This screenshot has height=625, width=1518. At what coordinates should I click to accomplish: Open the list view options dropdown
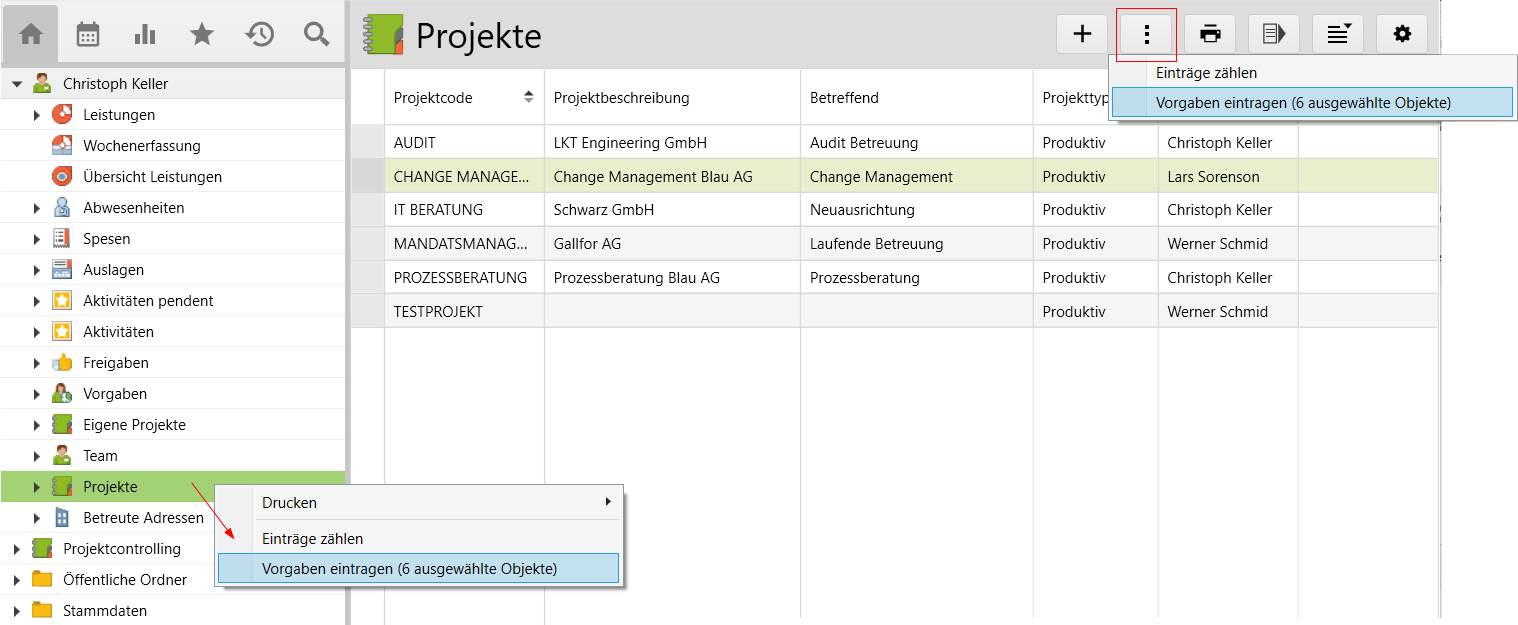[x=1338, y=34]
